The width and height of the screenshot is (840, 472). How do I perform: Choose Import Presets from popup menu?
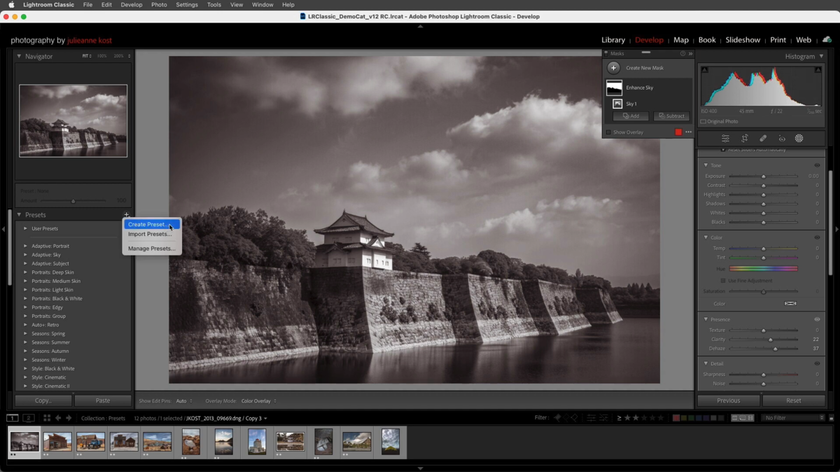(x=152, y=234)
